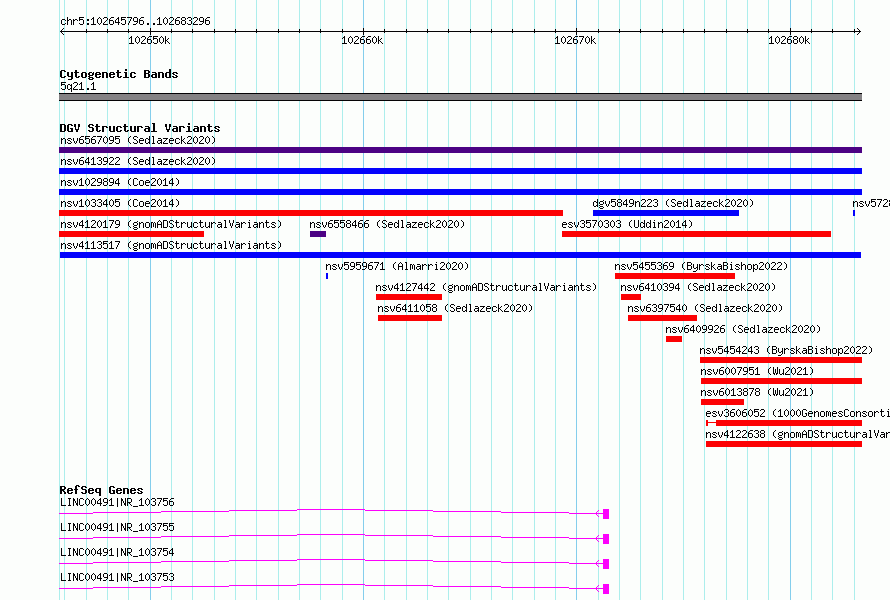Viewport: 890px width, 600px height.
Task: Select the blue nsv4113517 variant bar
Action: pos(460,255)
